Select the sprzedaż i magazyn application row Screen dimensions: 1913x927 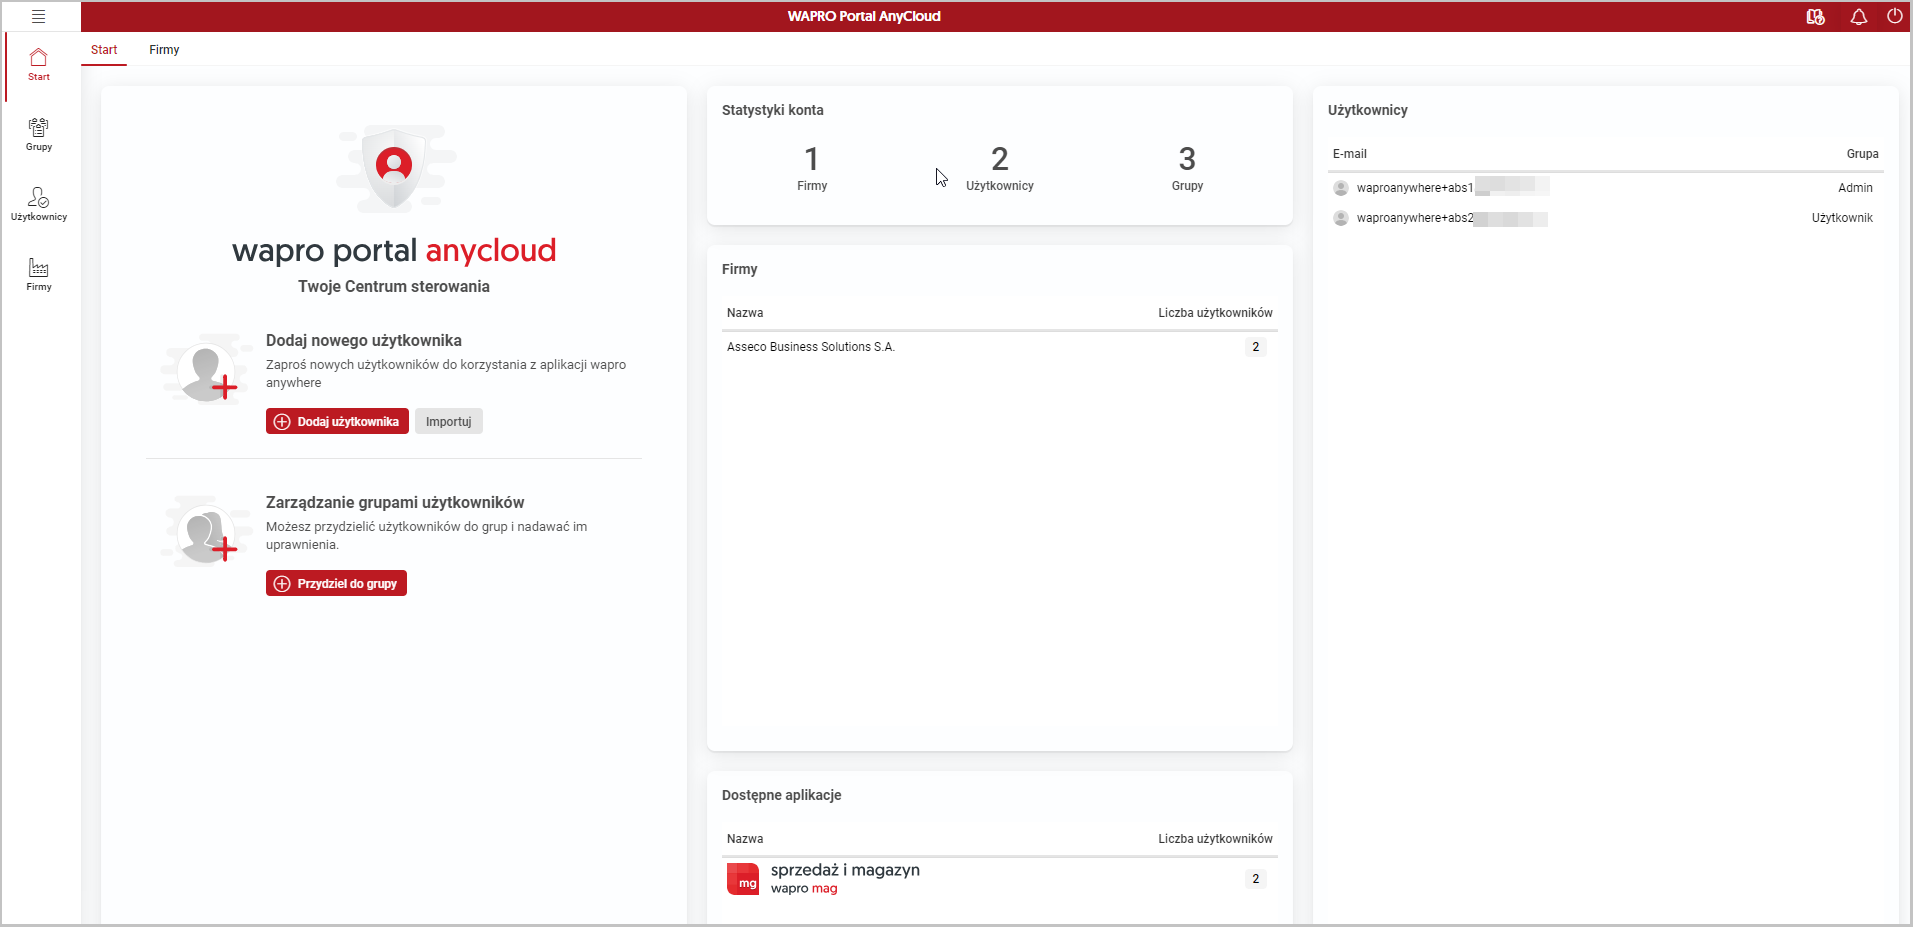coord(1000,879)
